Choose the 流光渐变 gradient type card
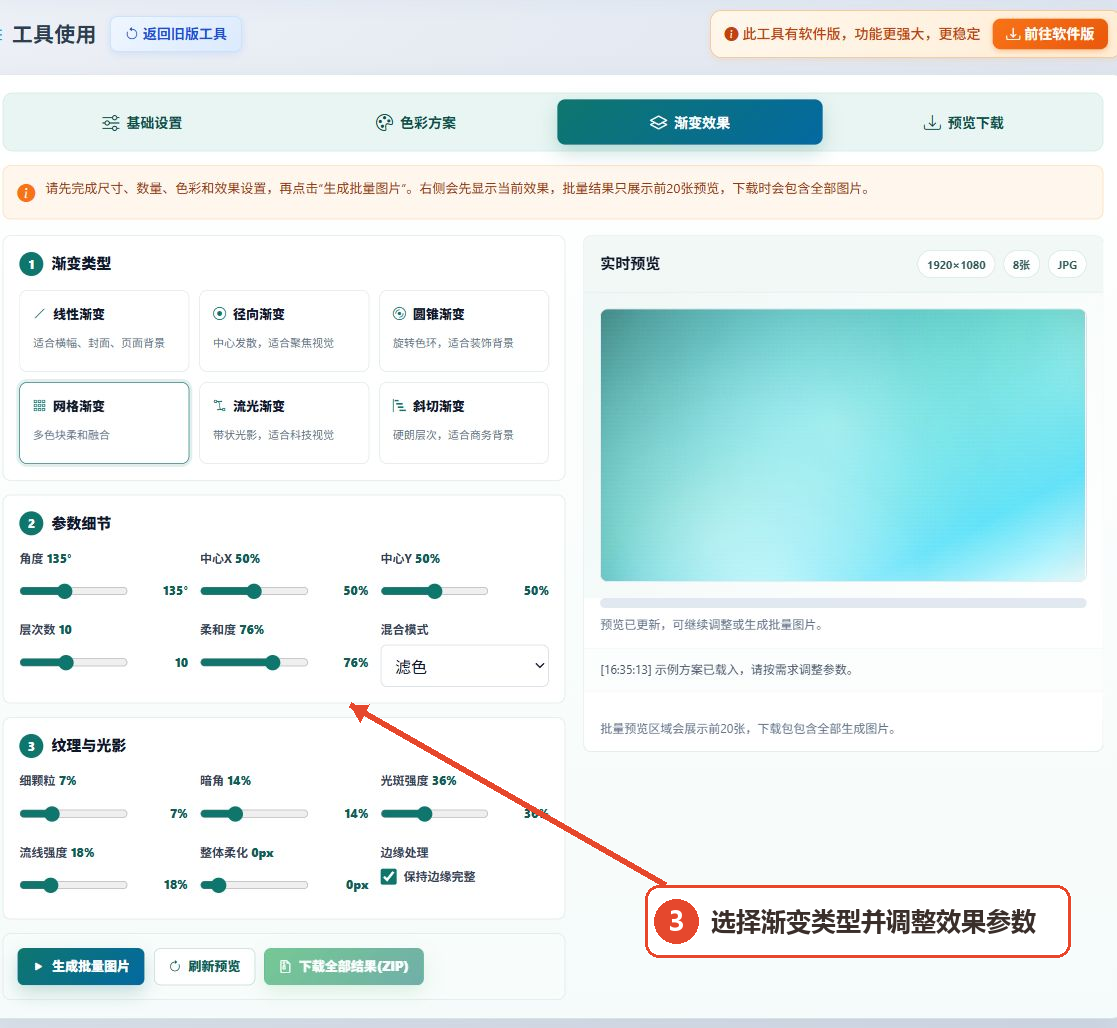1117x1028 pixels. [x=284, y=423]
